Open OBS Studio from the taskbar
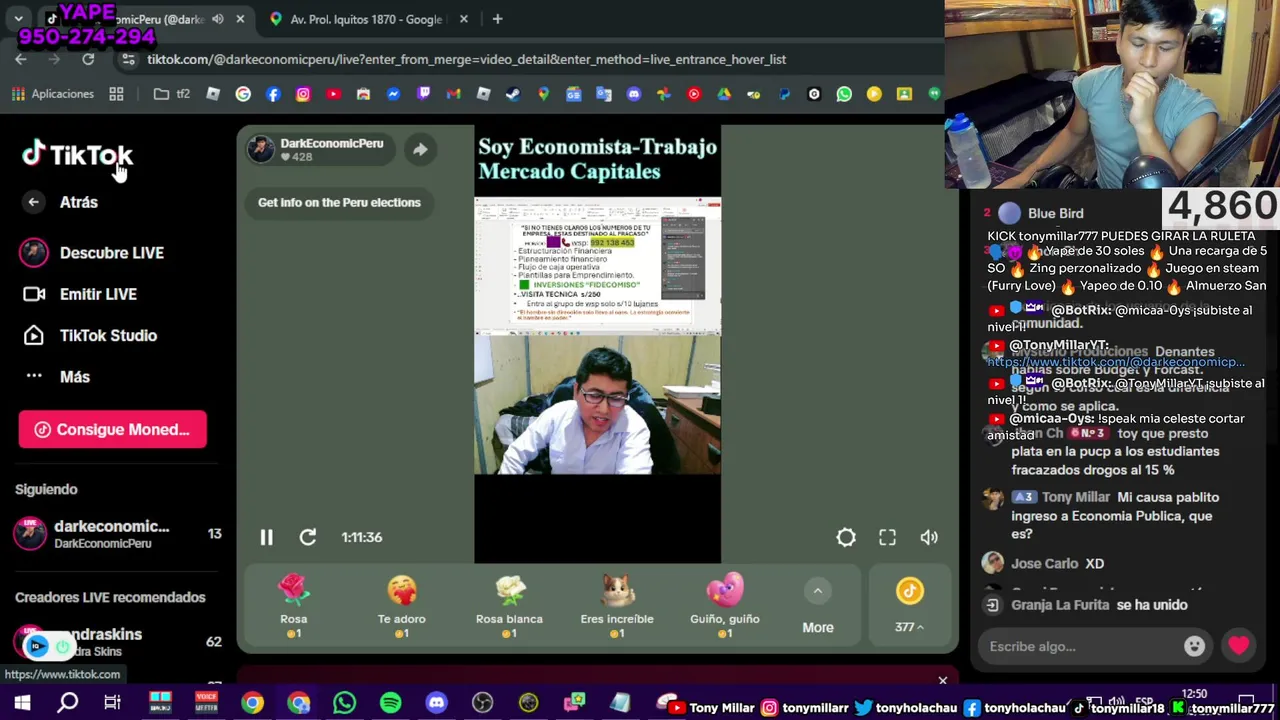The width and height of the screenshot is (1280, 720). [482, 703]
